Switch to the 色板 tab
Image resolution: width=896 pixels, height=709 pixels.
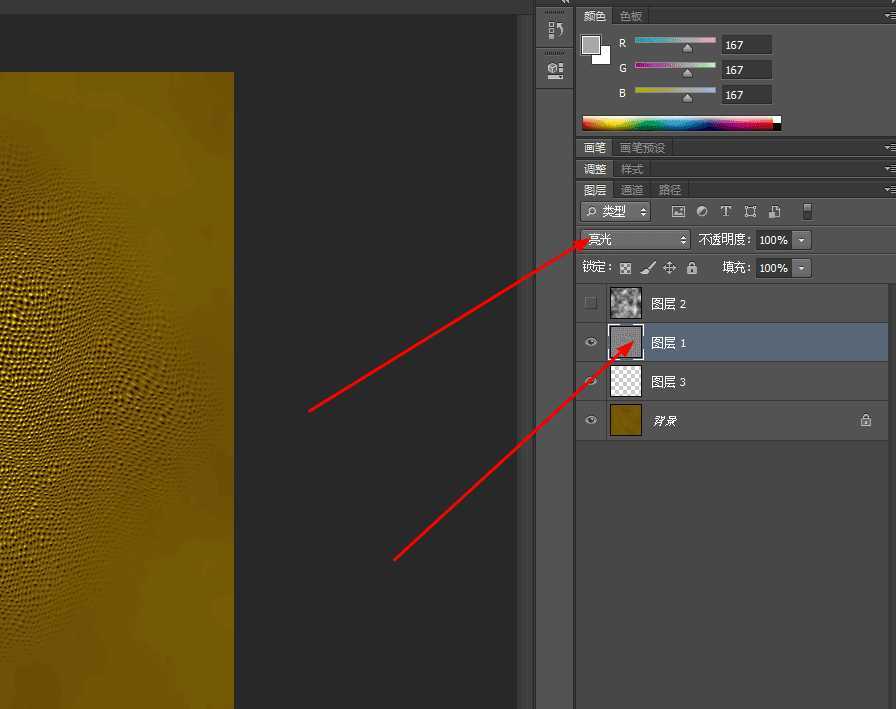tap(631, 16)
